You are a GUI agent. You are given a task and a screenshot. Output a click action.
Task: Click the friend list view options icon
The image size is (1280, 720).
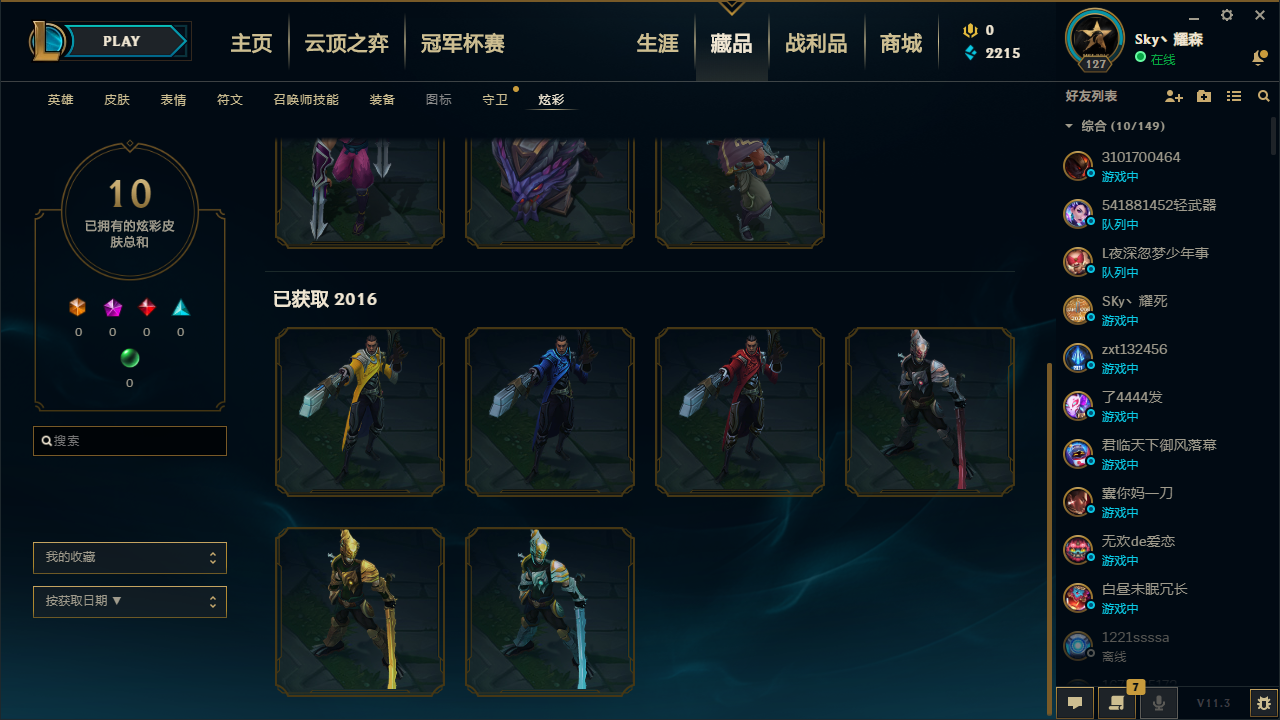click(x=1234, y=96)
